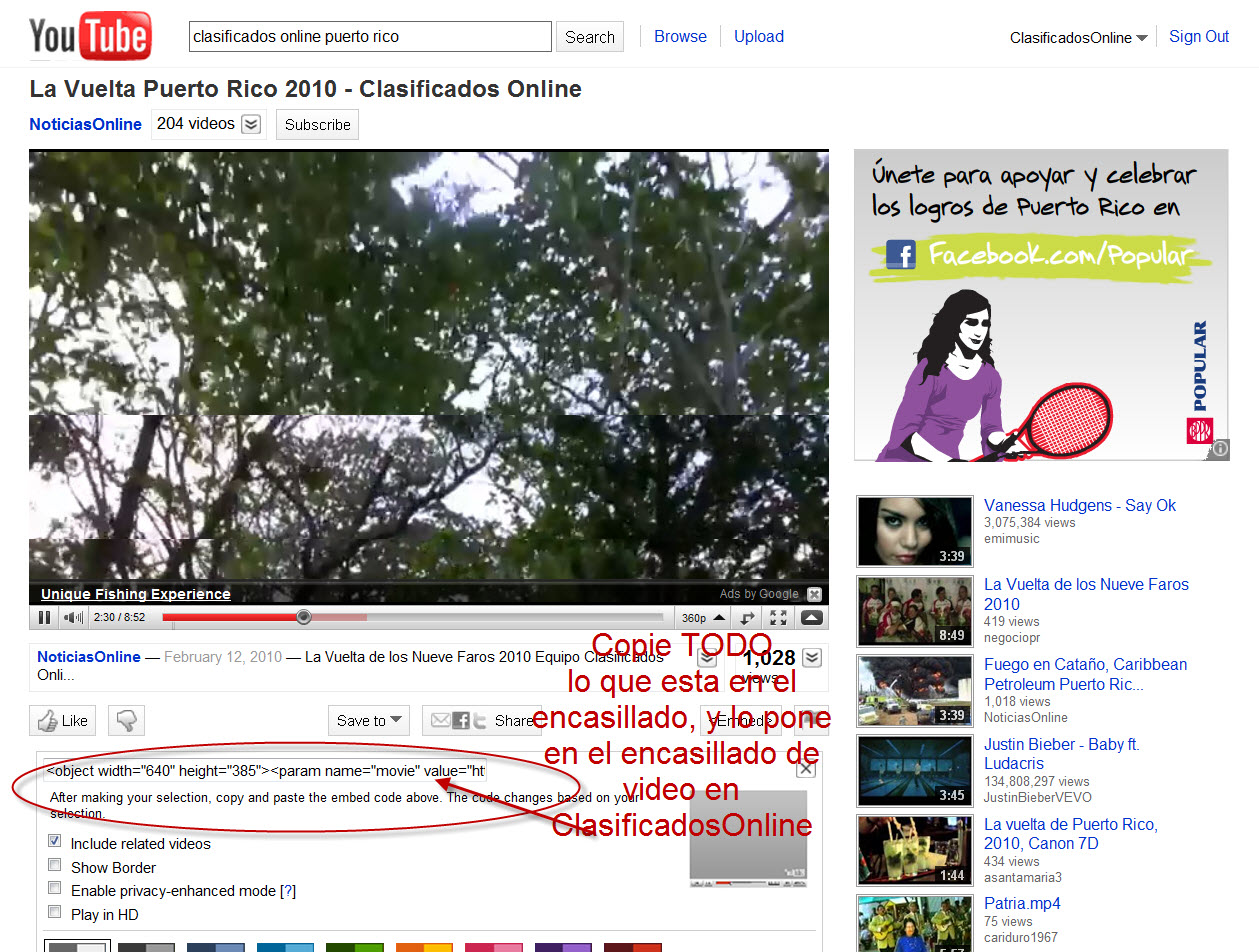Click the video seek bar handle

[304, 618]
